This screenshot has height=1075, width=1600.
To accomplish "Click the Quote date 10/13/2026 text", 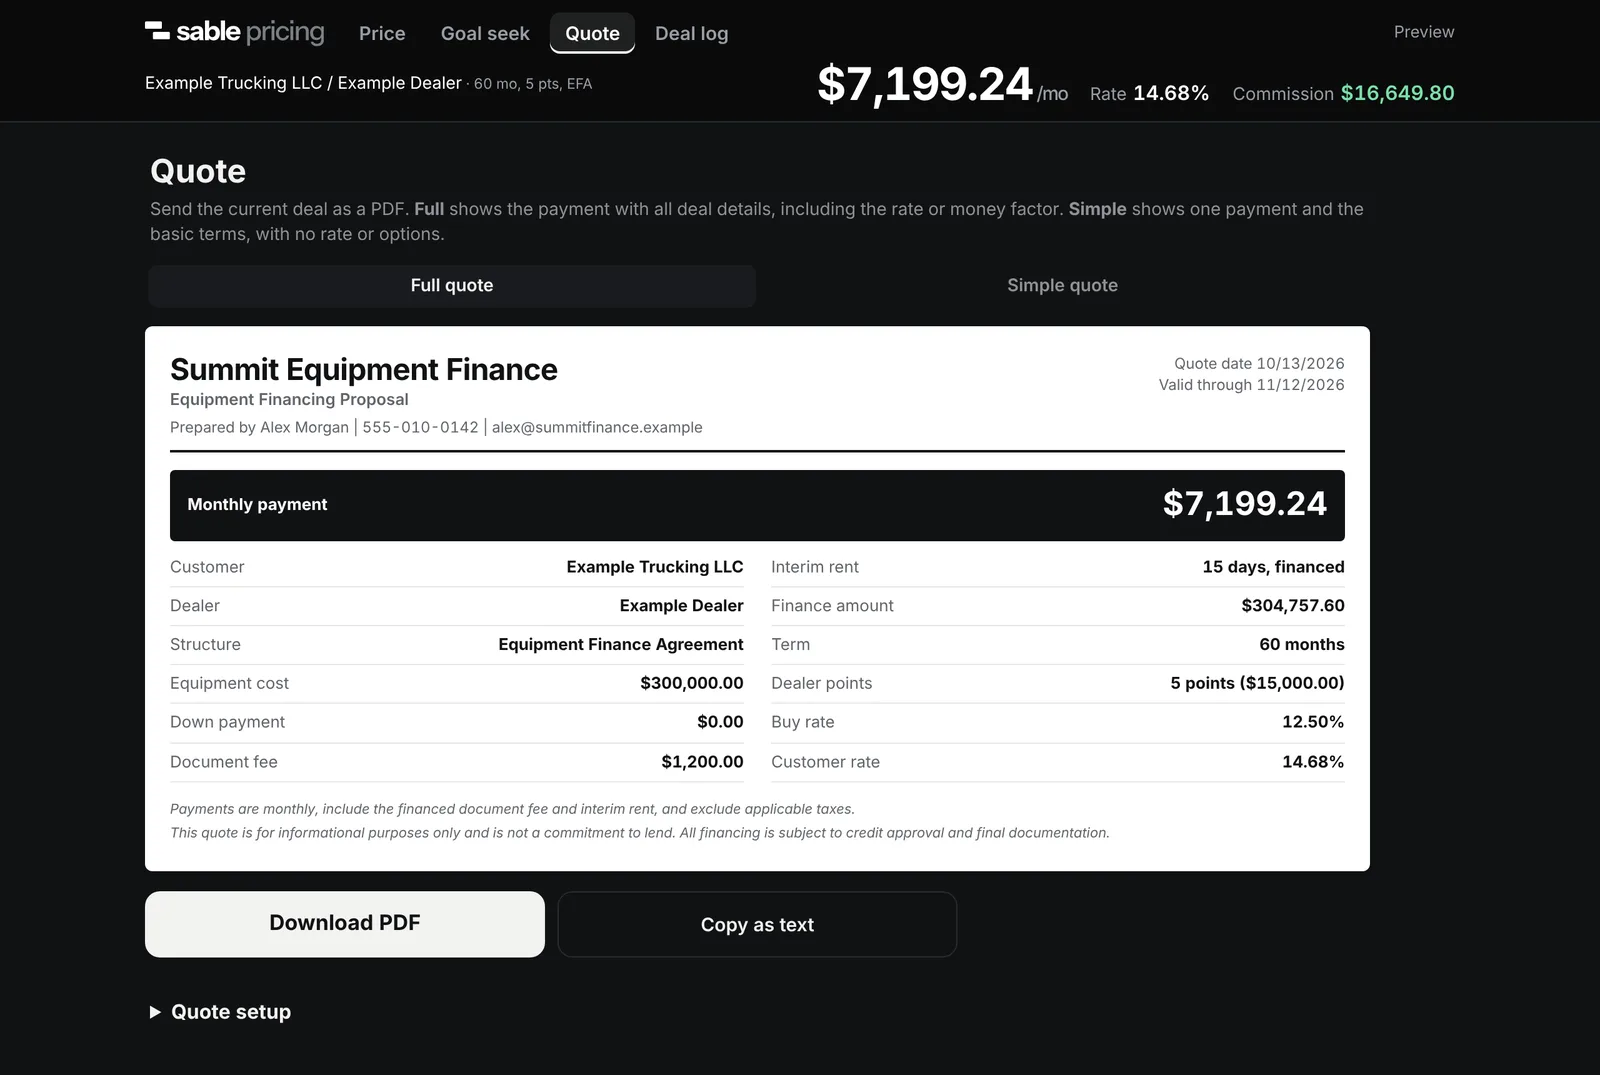I will click(1259, 363).
